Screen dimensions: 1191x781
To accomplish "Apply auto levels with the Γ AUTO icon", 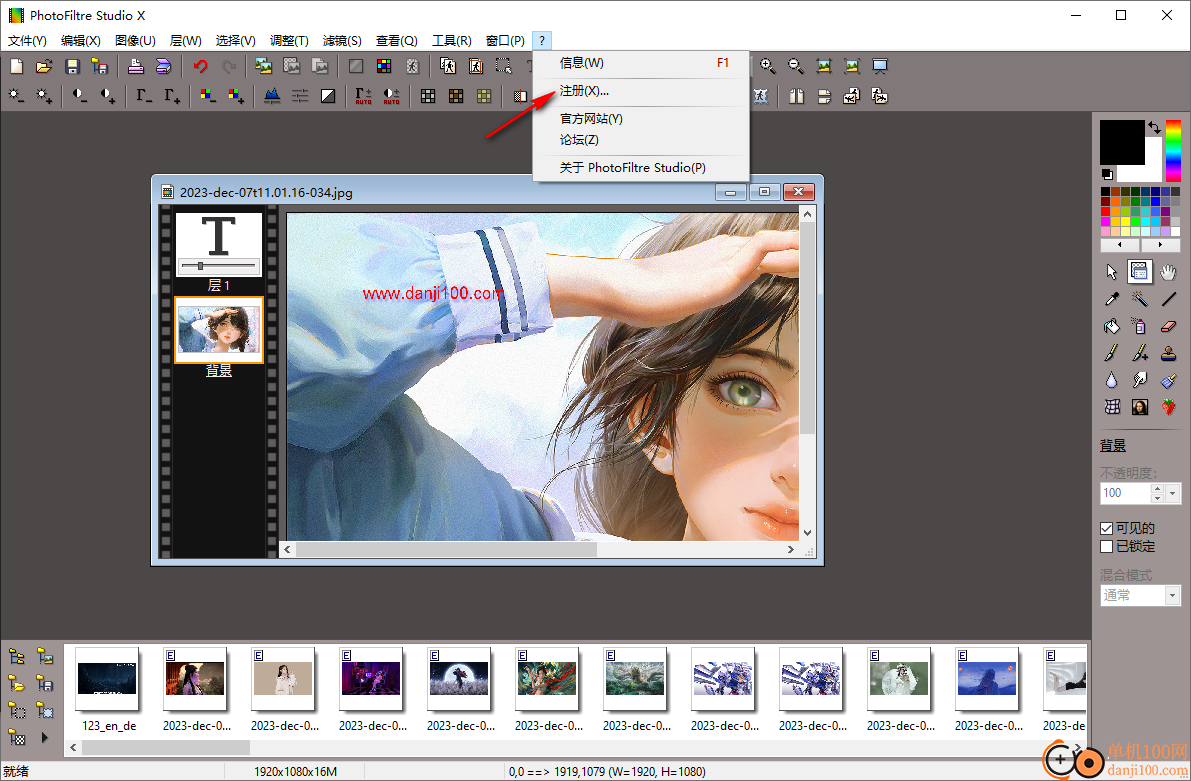I will coord(364,96).
